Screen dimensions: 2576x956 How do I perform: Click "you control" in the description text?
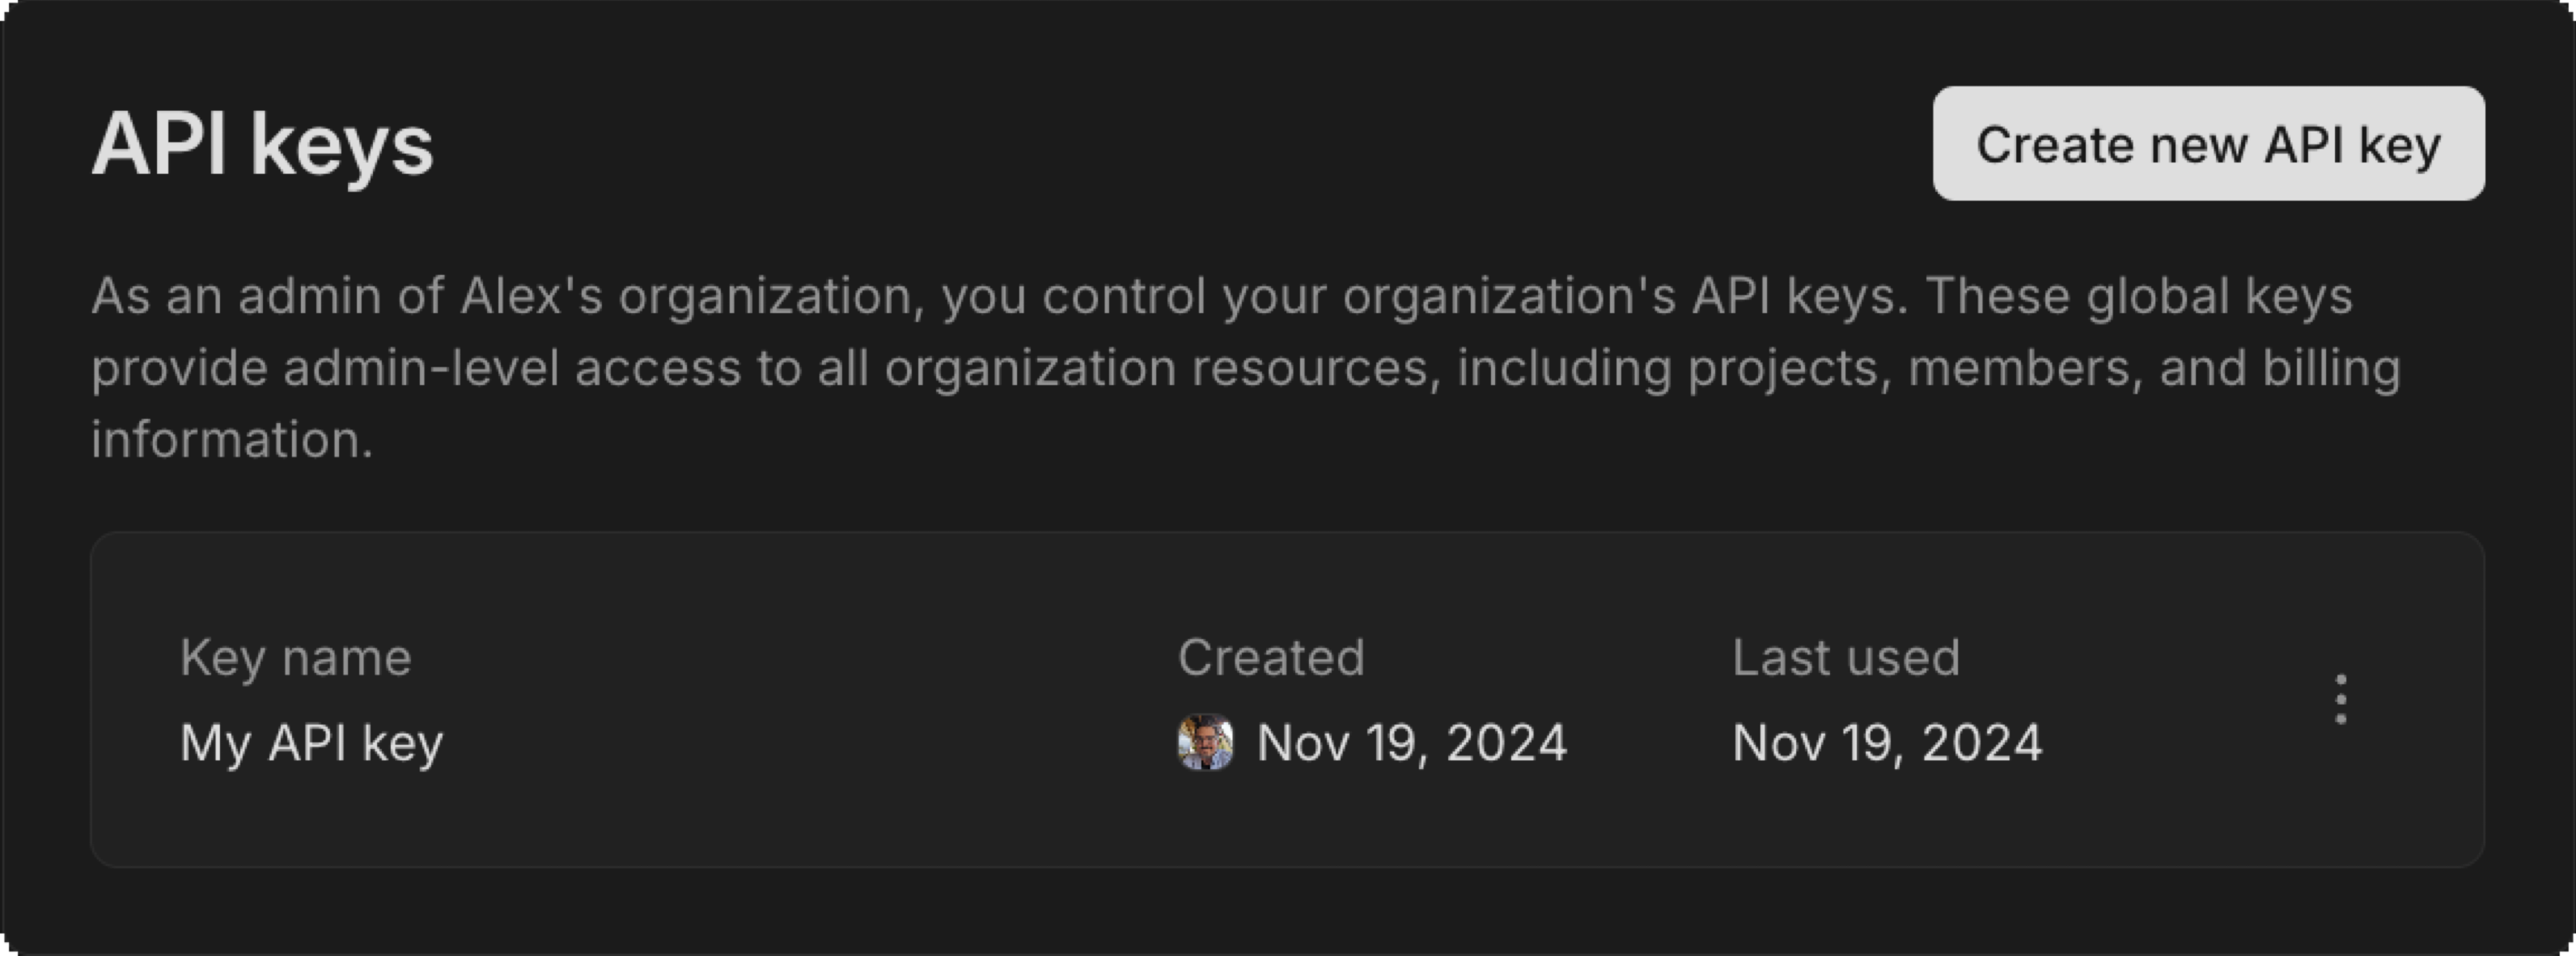point(1073,296)
